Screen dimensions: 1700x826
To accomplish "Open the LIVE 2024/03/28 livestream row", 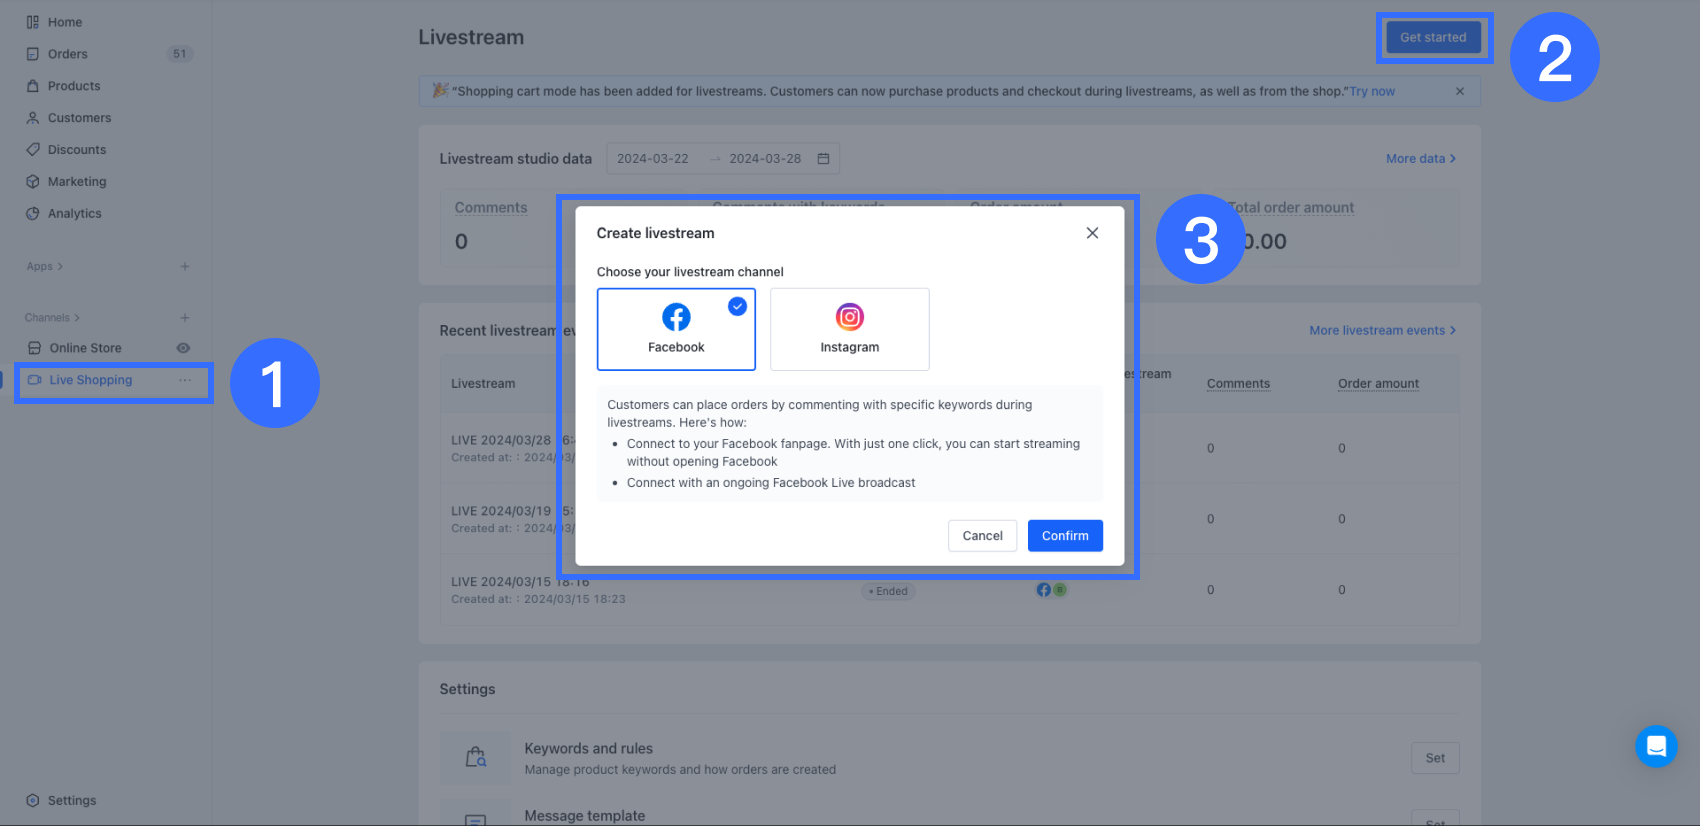I will coord(949,448).
